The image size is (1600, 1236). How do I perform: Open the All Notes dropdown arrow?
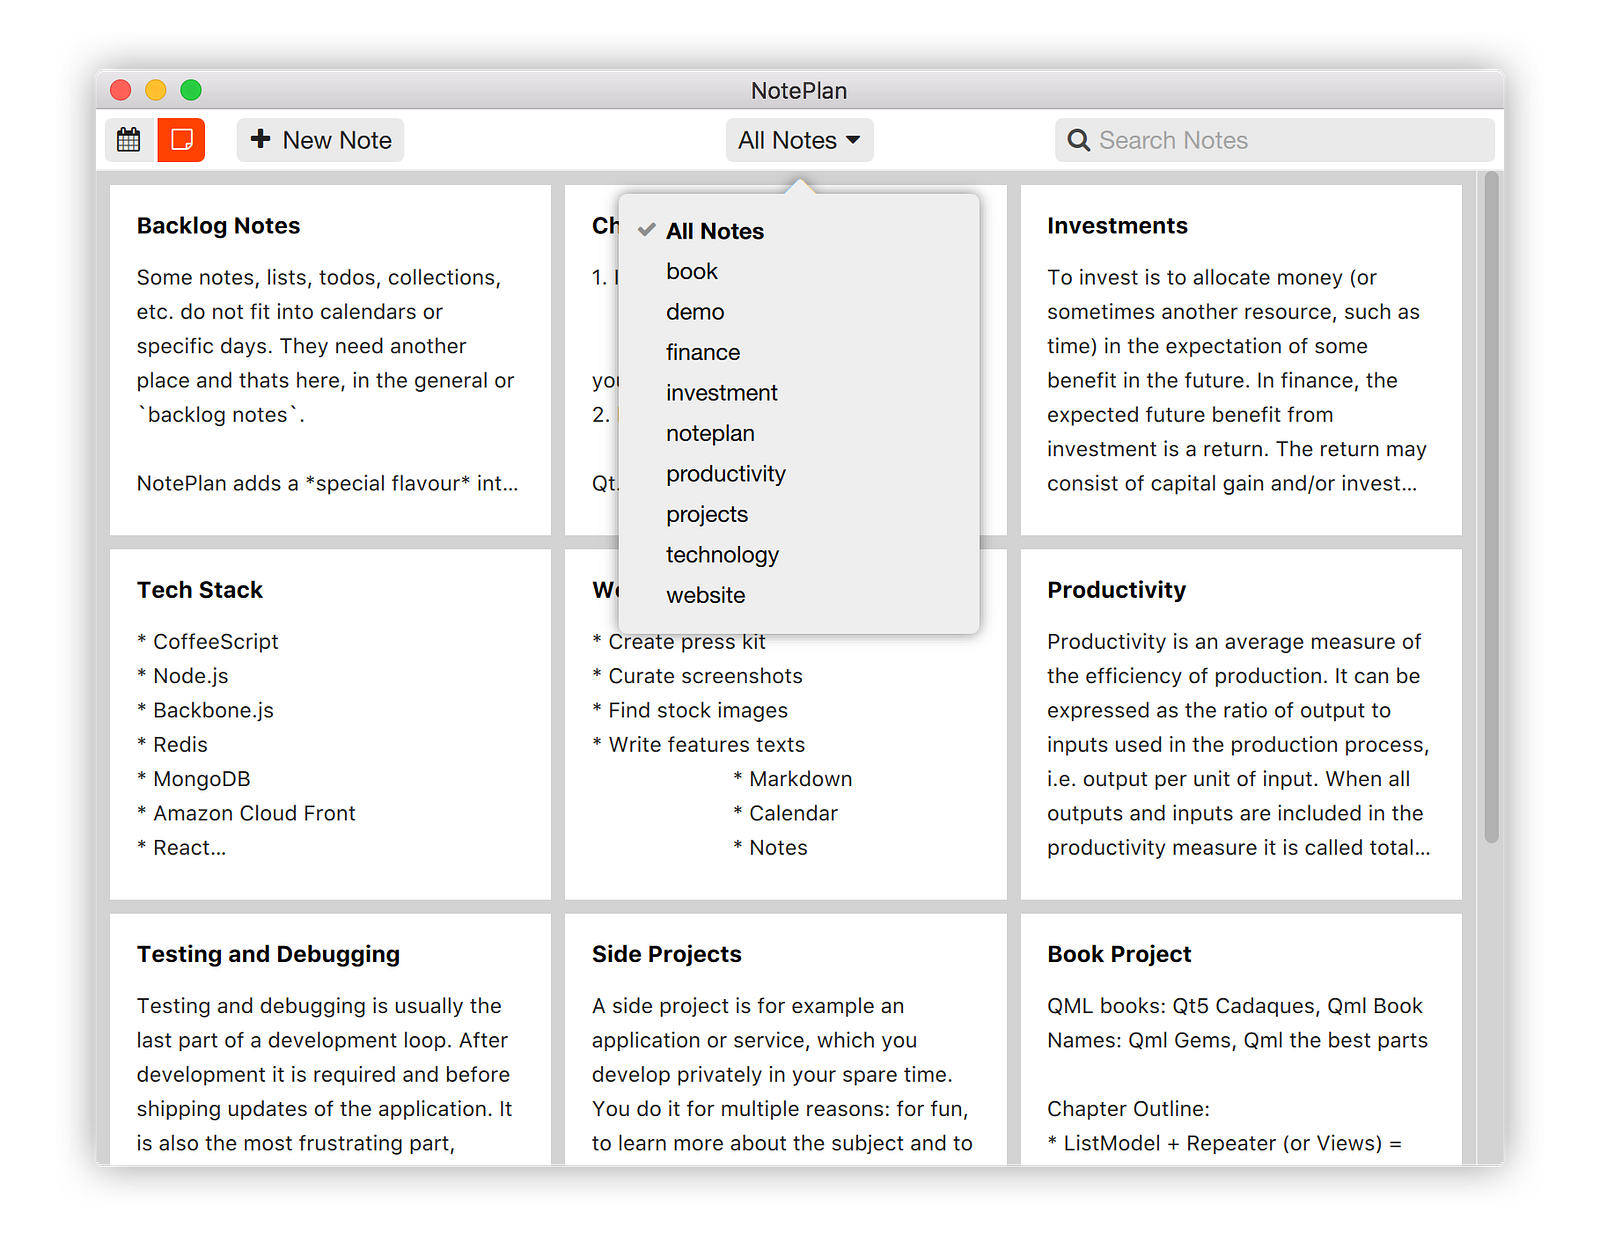[x=853, y=140]
